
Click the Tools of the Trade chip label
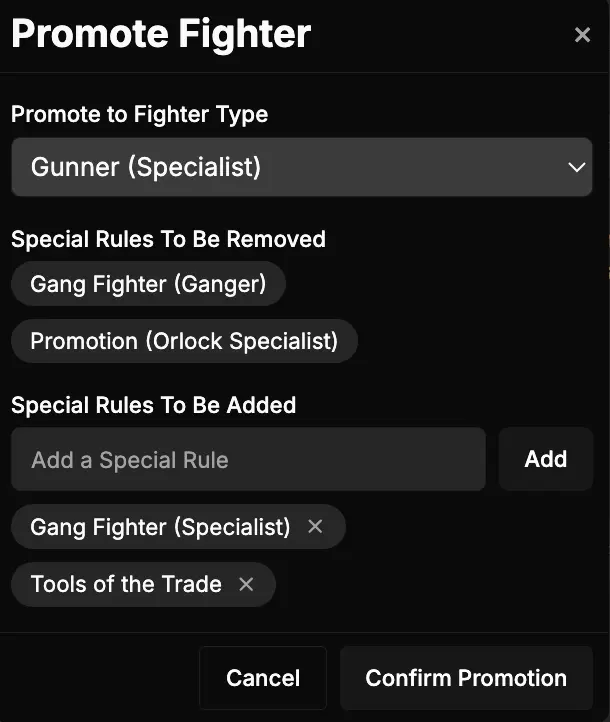coord(126,584)
